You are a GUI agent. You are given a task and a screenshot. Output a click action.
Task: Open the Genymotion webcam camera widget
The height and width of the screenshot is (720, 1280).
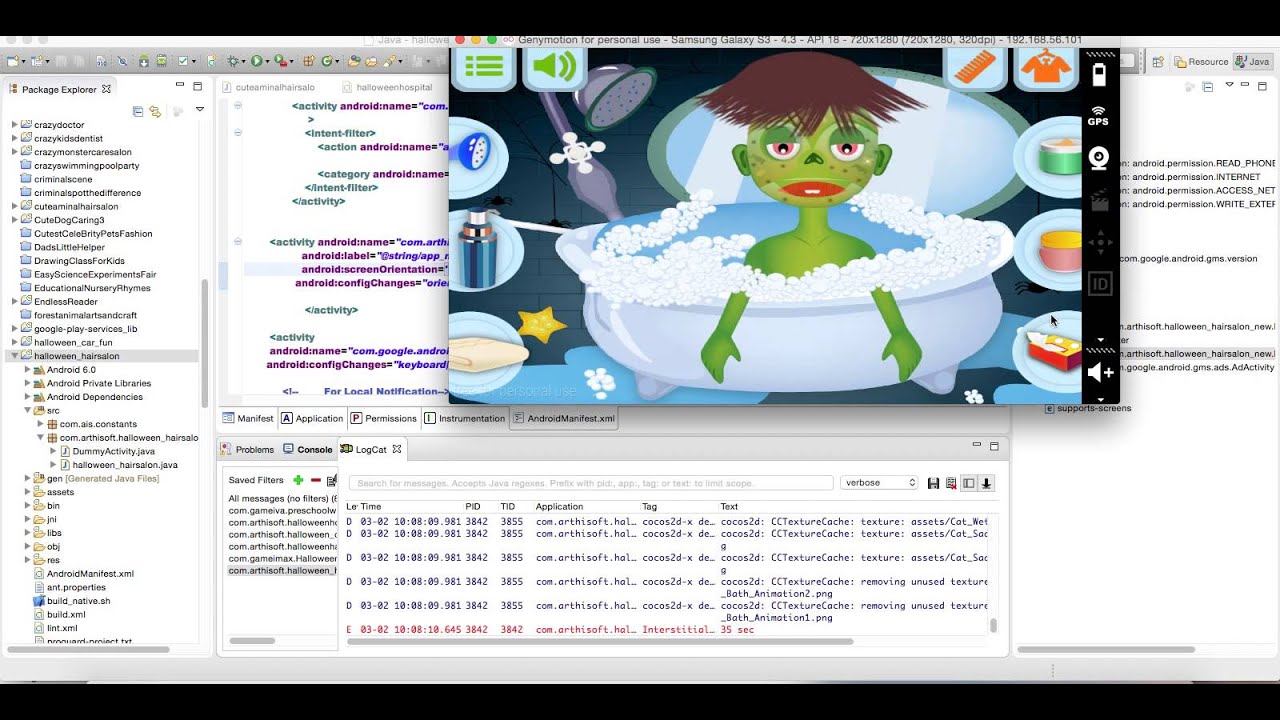pyautogui.click(x=1099, y=158)
